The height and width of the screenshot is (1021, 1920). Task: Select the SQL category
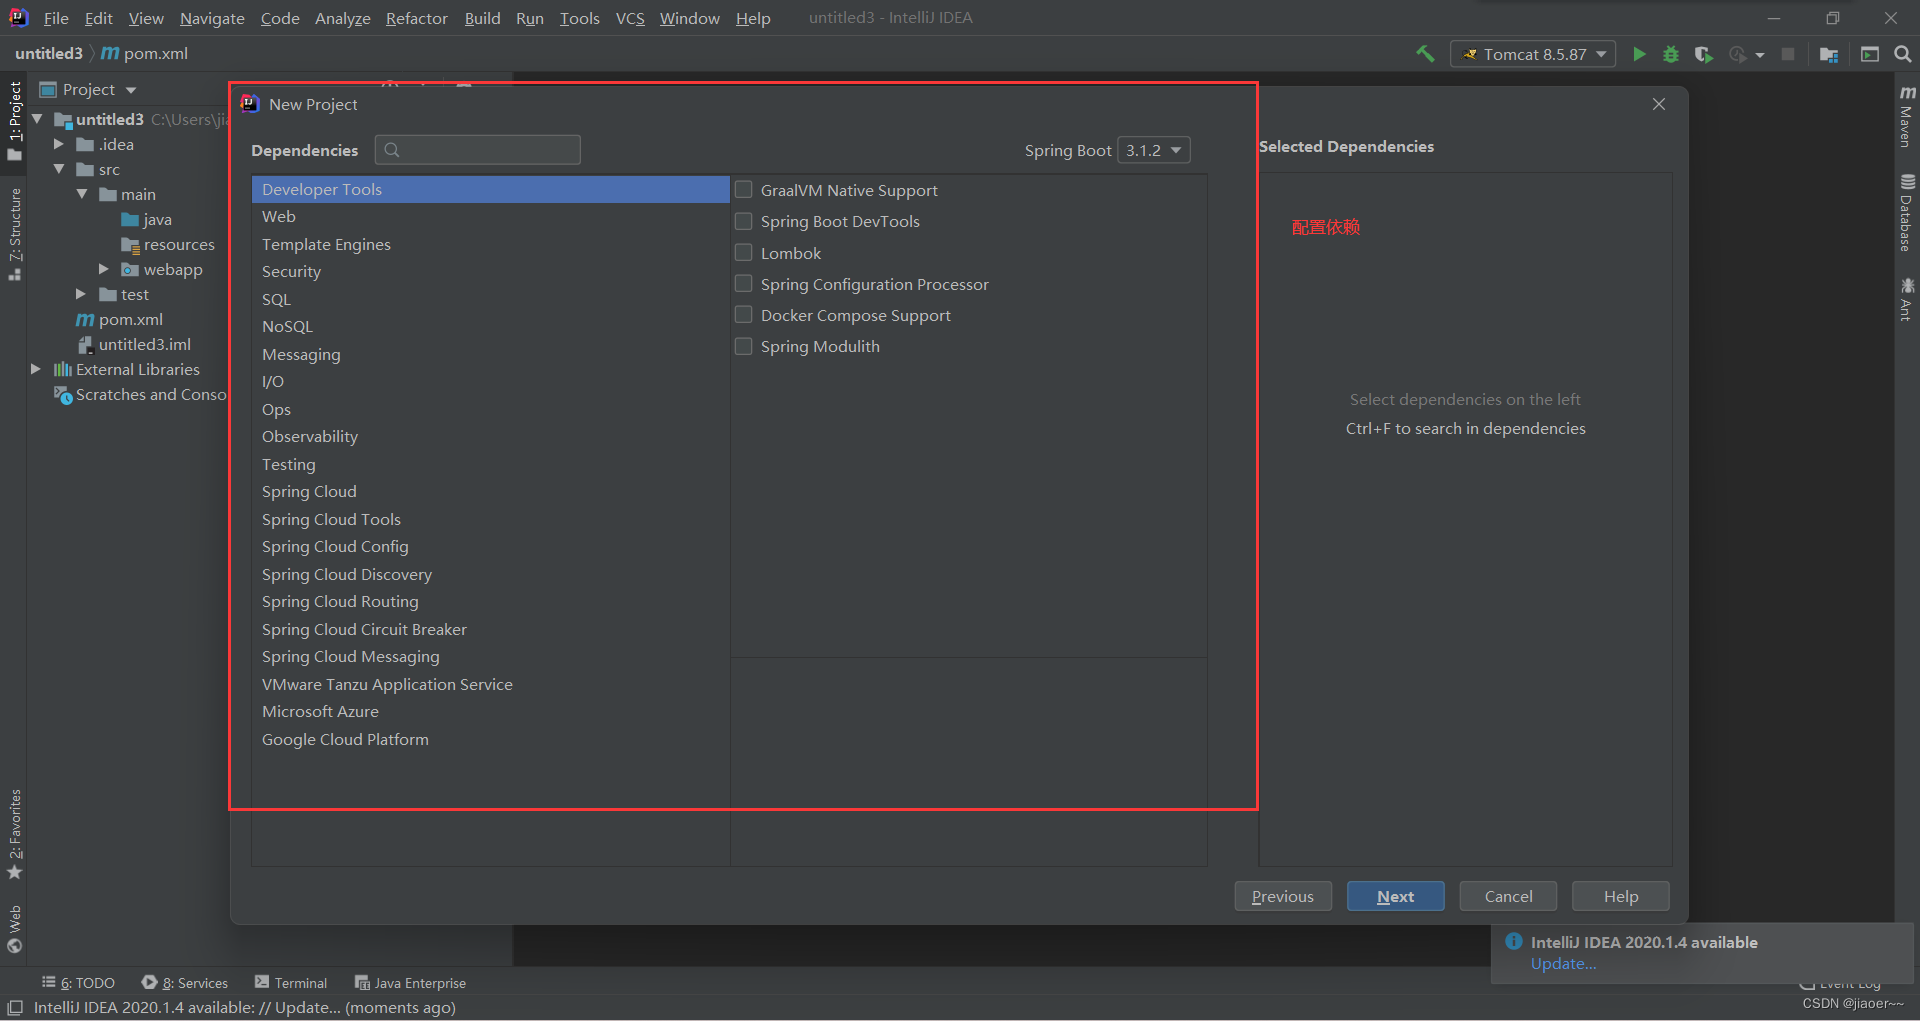click(x=490, y=299)
